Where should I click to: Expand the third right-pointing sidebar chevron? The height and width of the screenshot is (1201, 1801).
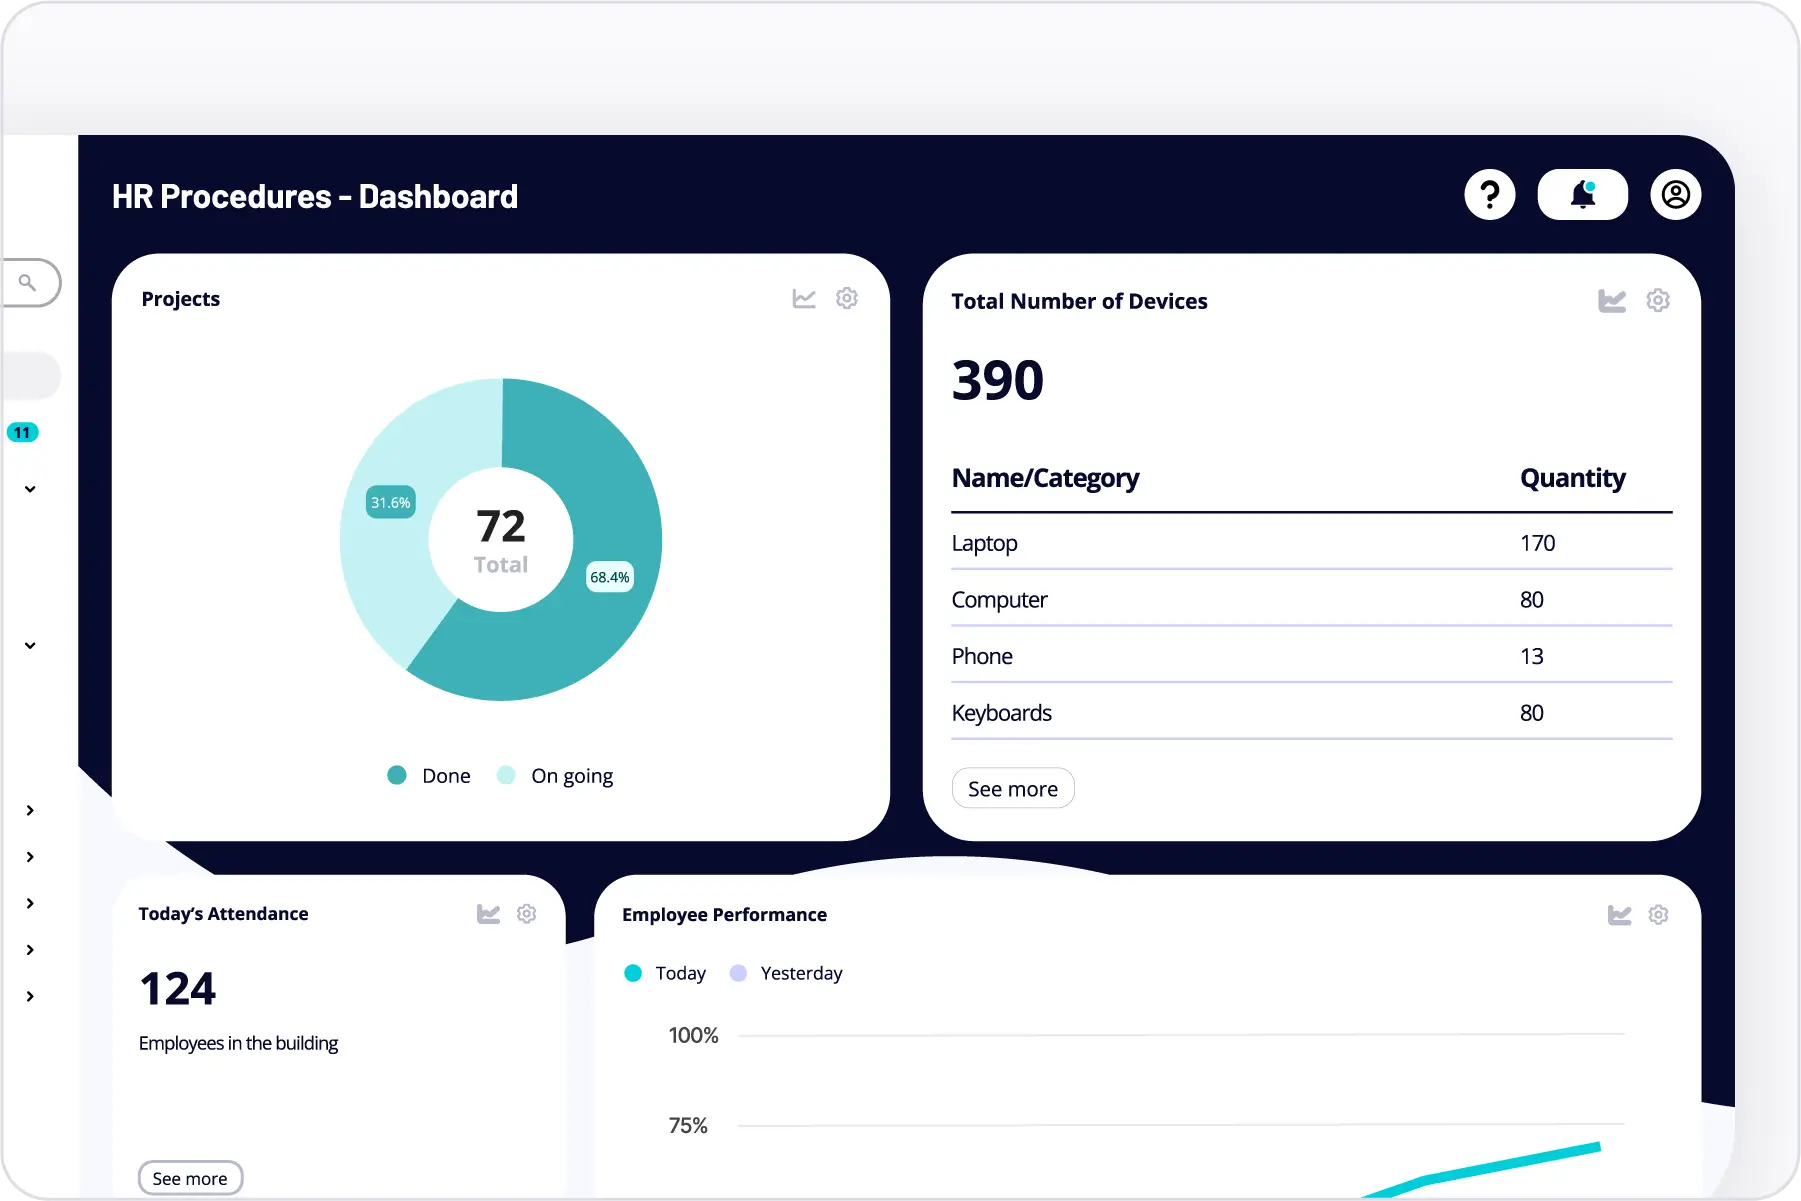(x=30, y=903)
